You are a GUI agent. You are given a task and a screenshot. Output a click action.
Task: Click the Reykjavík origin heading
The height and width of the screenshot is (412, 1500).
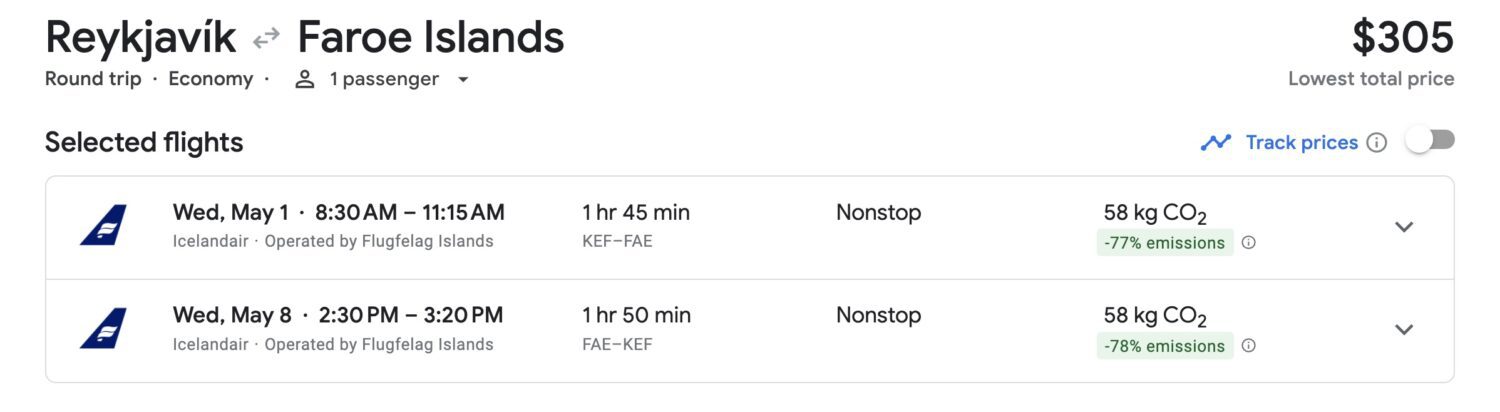140,38
